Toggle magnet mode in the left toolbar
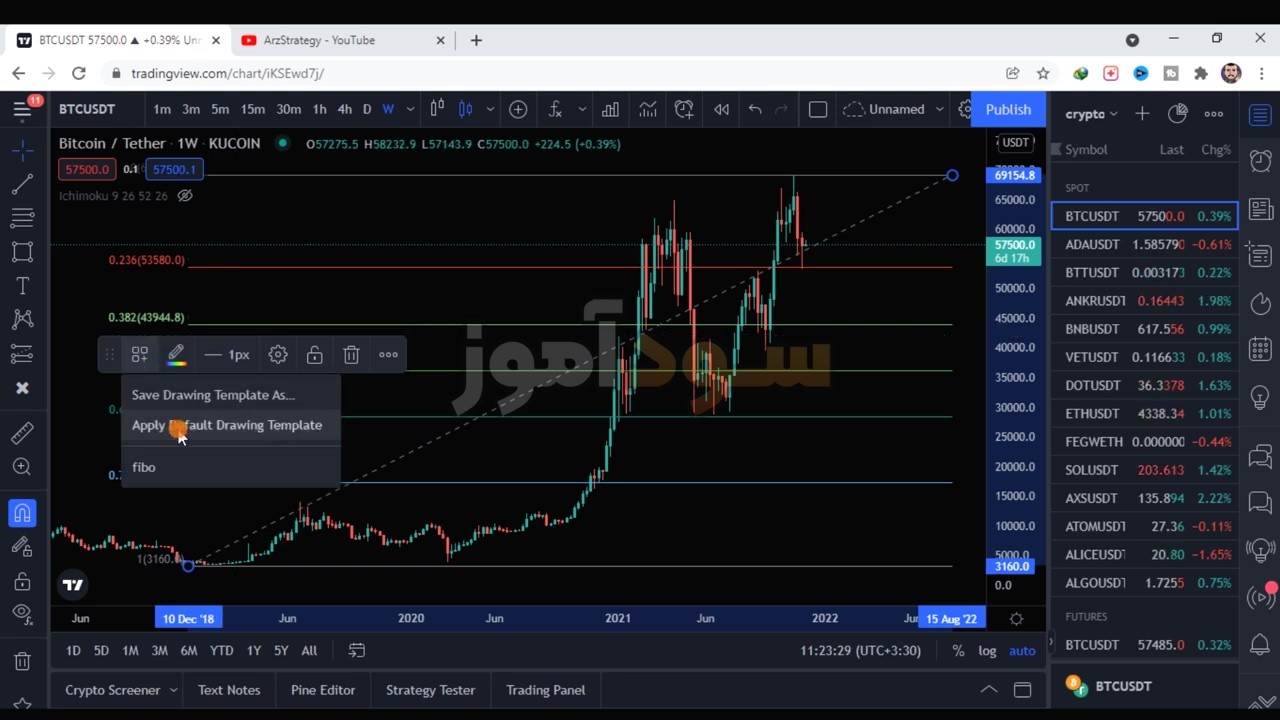 tap(22, 513)
